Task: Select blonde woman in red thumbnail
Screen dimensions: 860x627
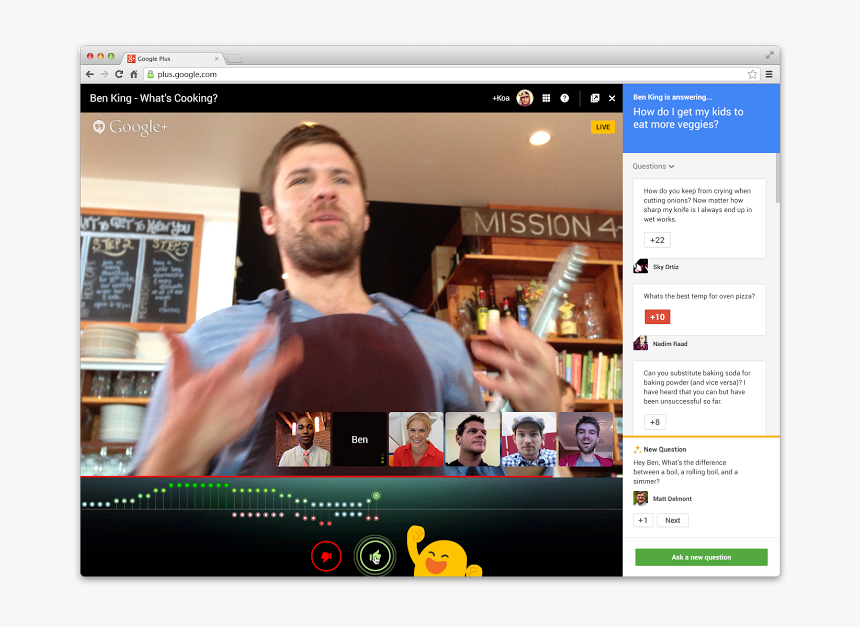Action: coord(416,439)
